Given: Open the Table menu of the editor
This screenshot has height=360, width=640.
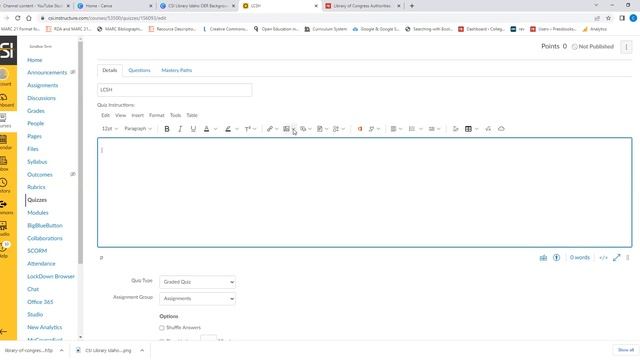Looking at the screenshot, I should click(192, 116).
